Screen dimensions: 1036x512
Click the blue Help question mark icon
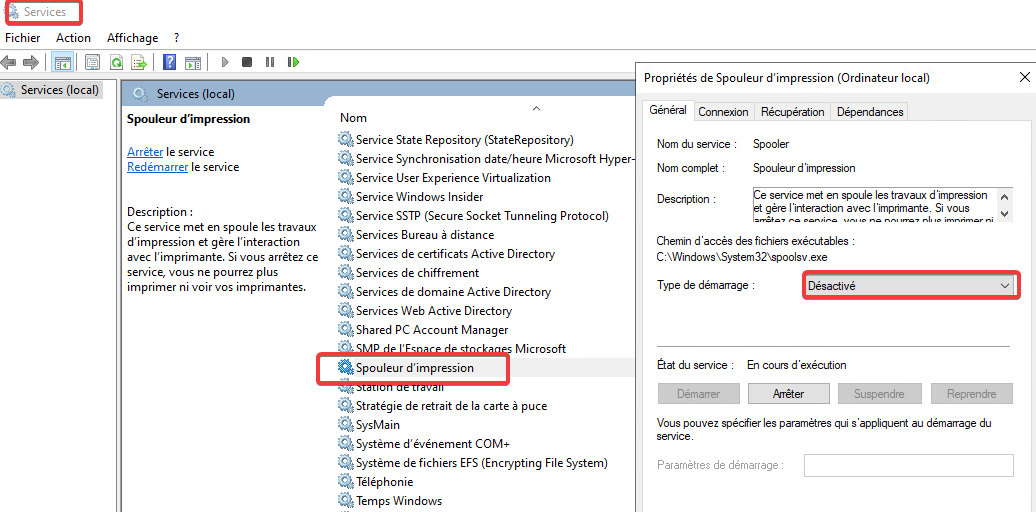click(169, 62)
